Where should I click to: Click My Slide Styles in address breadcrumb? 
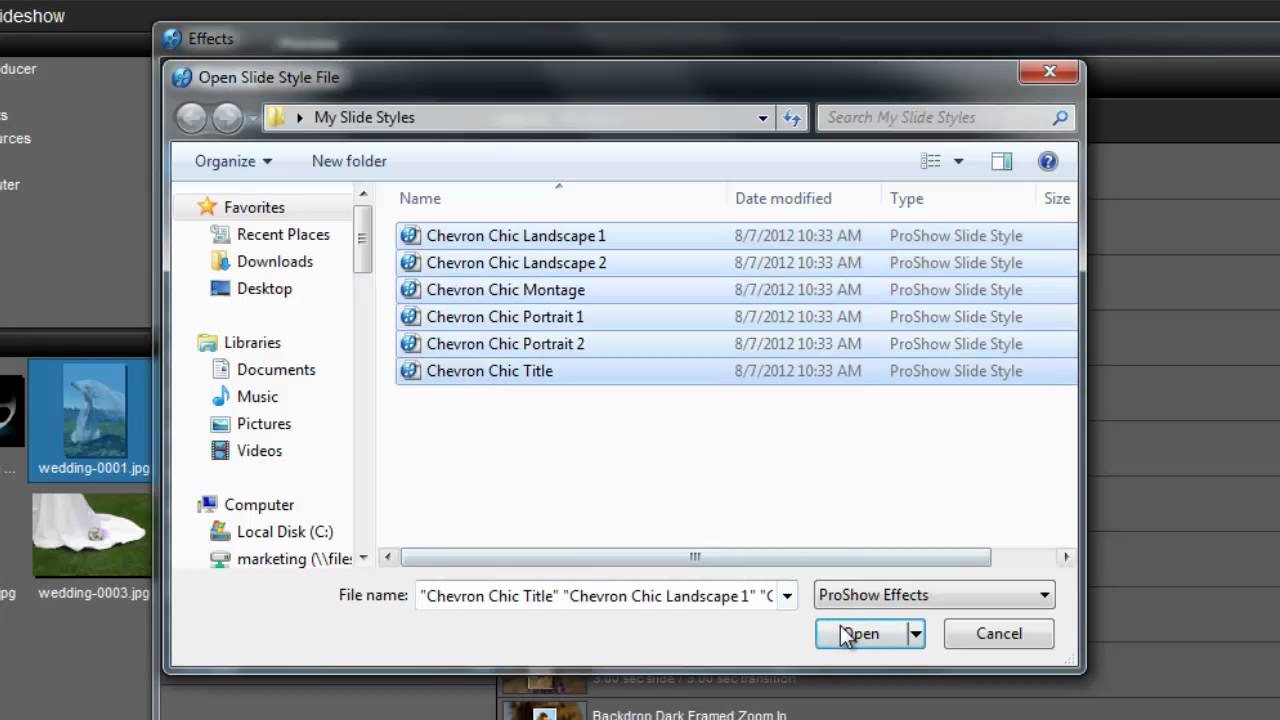point(364,118)
